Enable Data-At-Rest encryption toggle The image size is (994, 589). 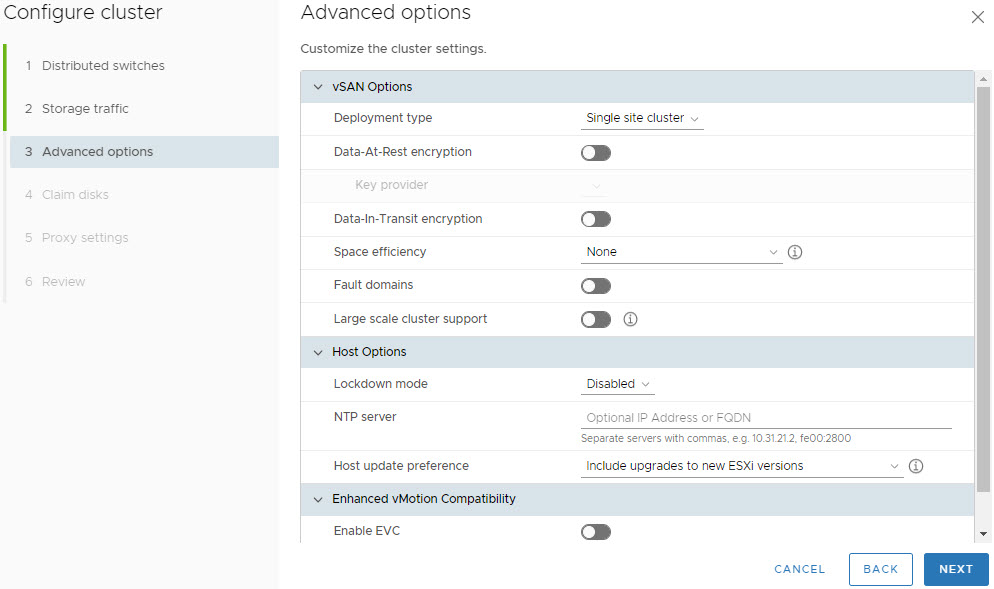coord(595,153)
